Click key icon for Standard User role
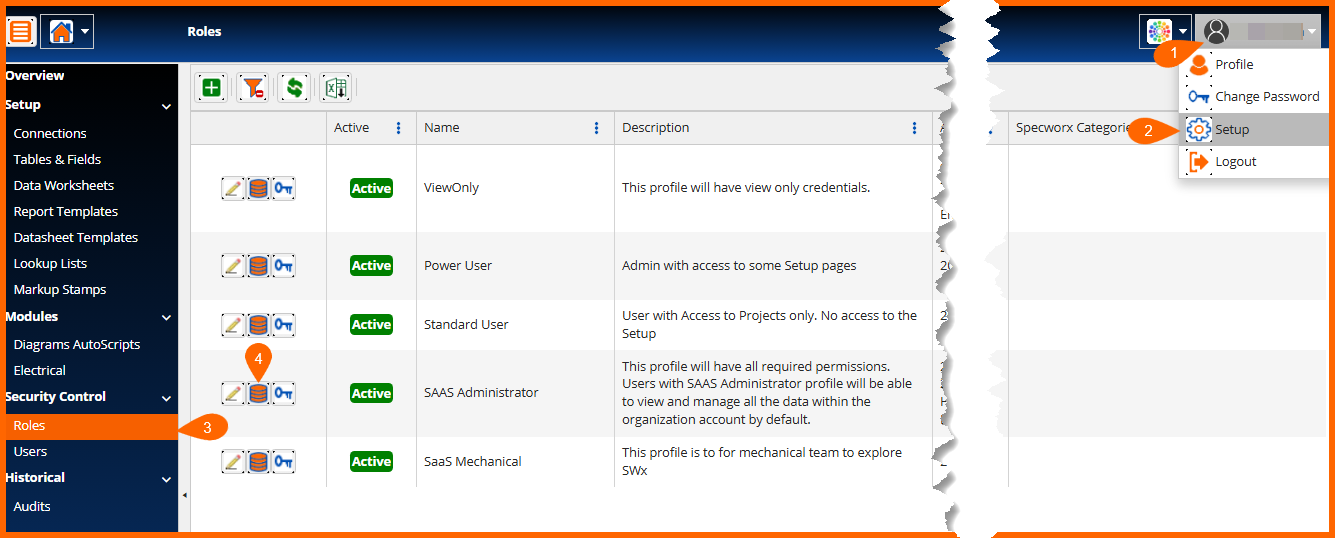Screen dimensions: 1335x538 284,324
